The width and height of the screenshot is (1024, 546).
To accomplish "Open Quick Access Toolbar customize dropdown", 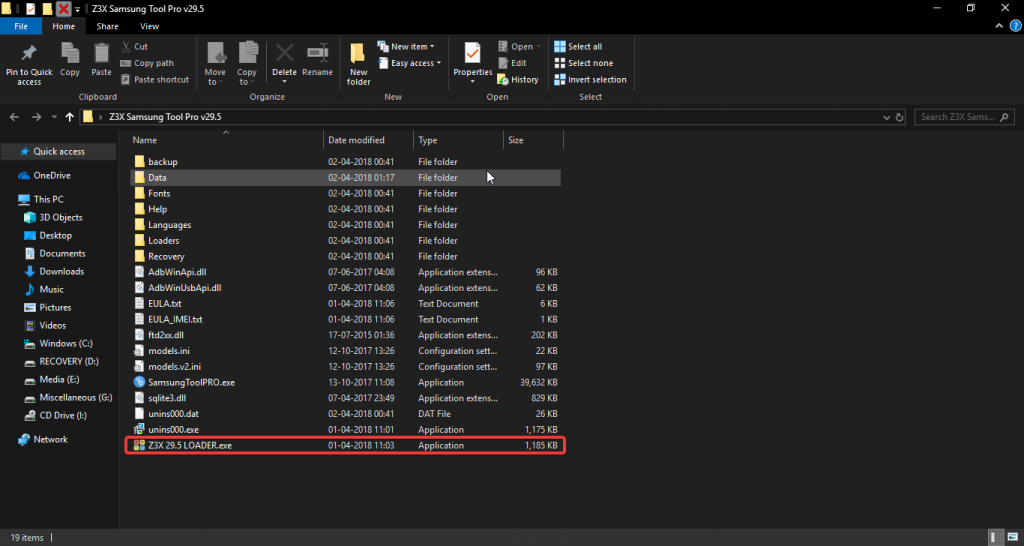I will pos(77,9).
